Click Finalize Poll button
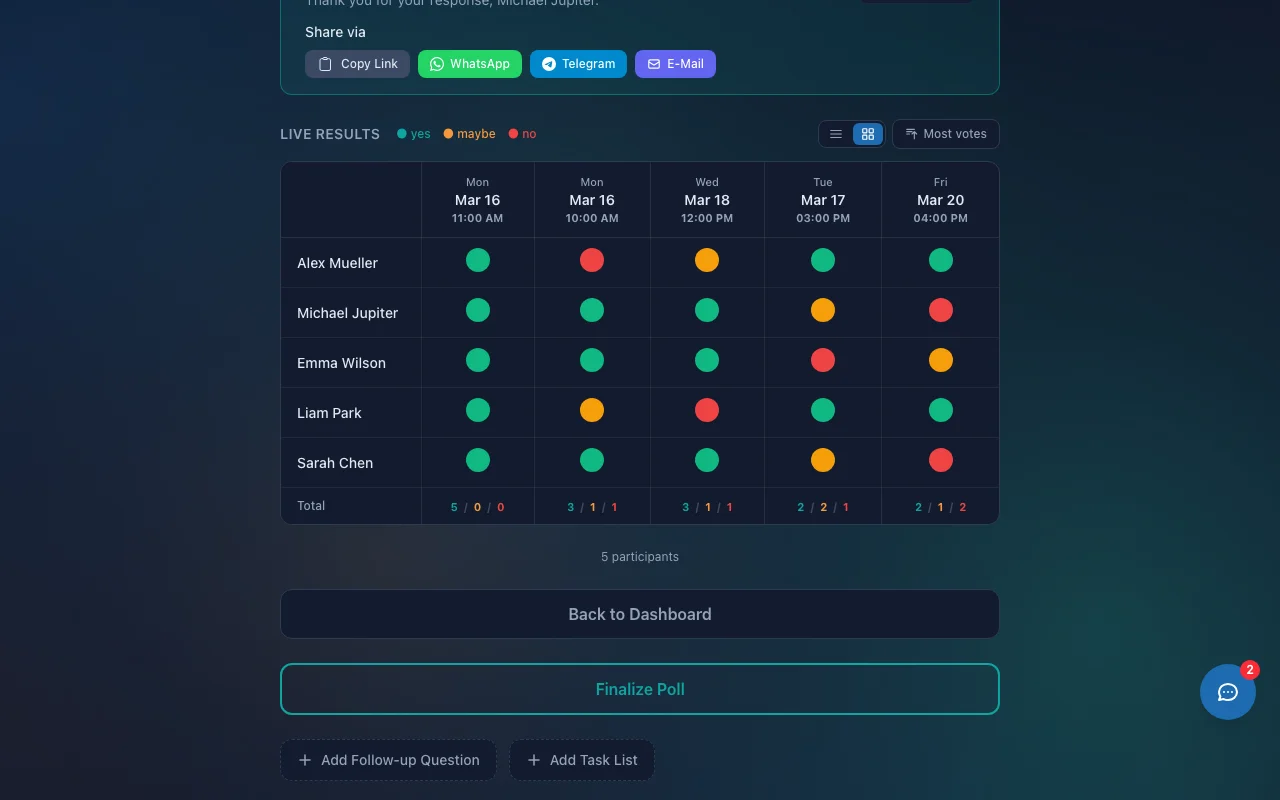Viewport: 1280px width, 800px height. pos(640,689)
